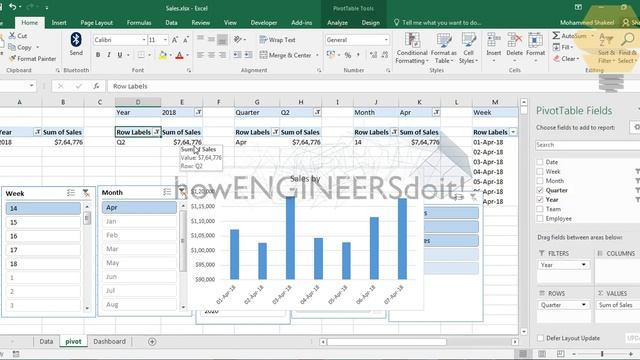Enable Defer Layout Update checkbox
The image size is (640, 360).
[x=540, y=338]
